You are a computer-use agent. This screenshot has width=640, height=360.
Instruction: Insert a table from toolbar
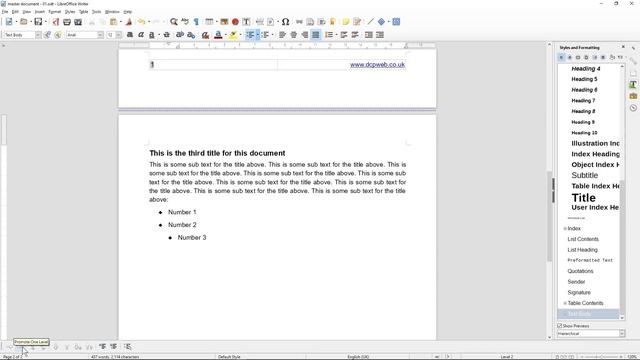[x=209, y=22]
